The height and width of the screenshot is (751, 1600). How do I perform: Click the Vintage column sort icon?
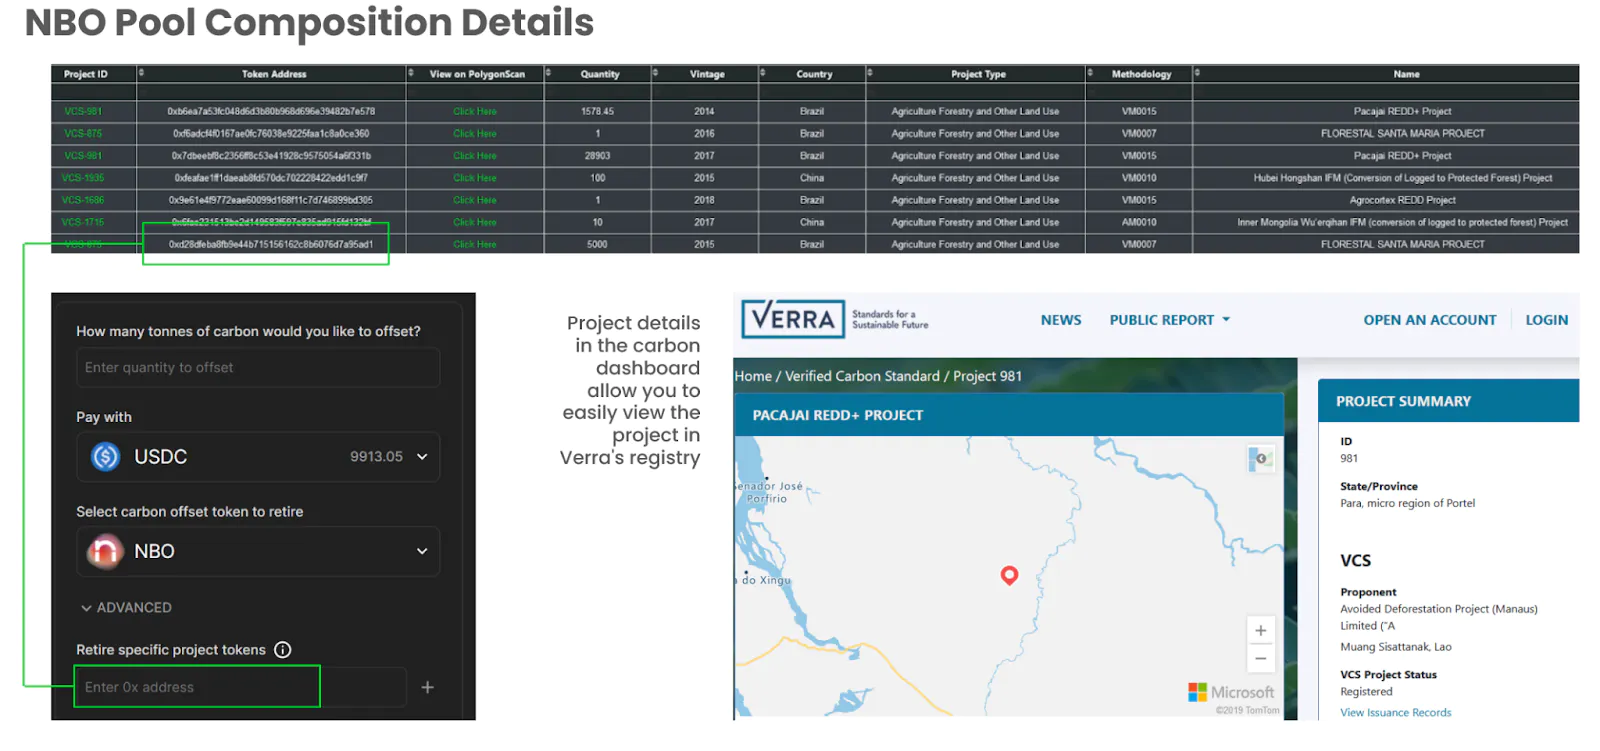655,73
